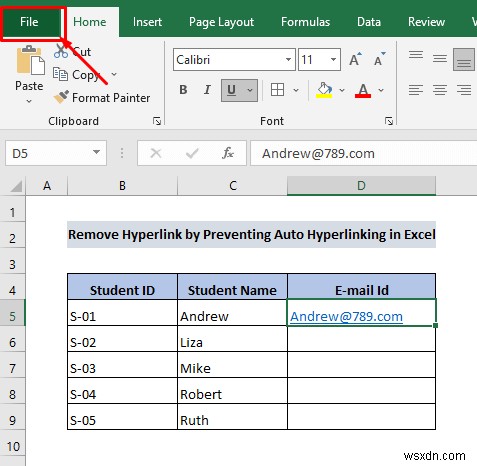477x466 pixels.
Task: Toggle Underline formatting
Action: 232,90
